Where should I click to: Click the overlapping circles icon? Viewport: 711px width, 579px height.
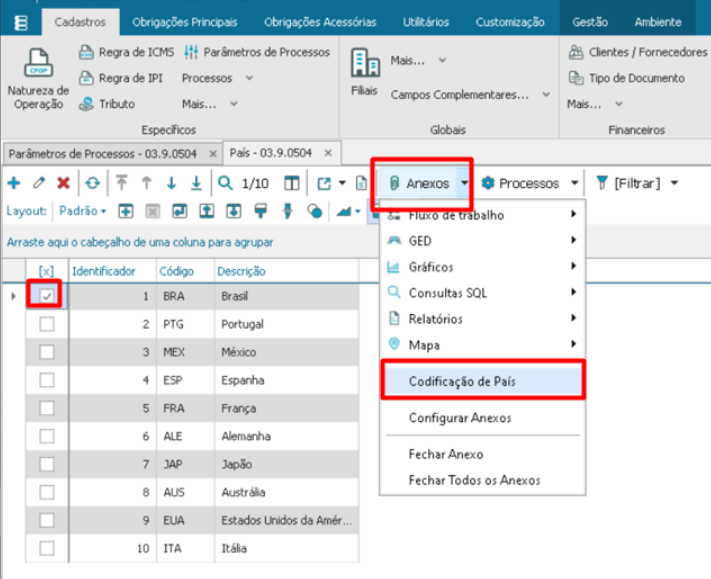click(315, 211)
